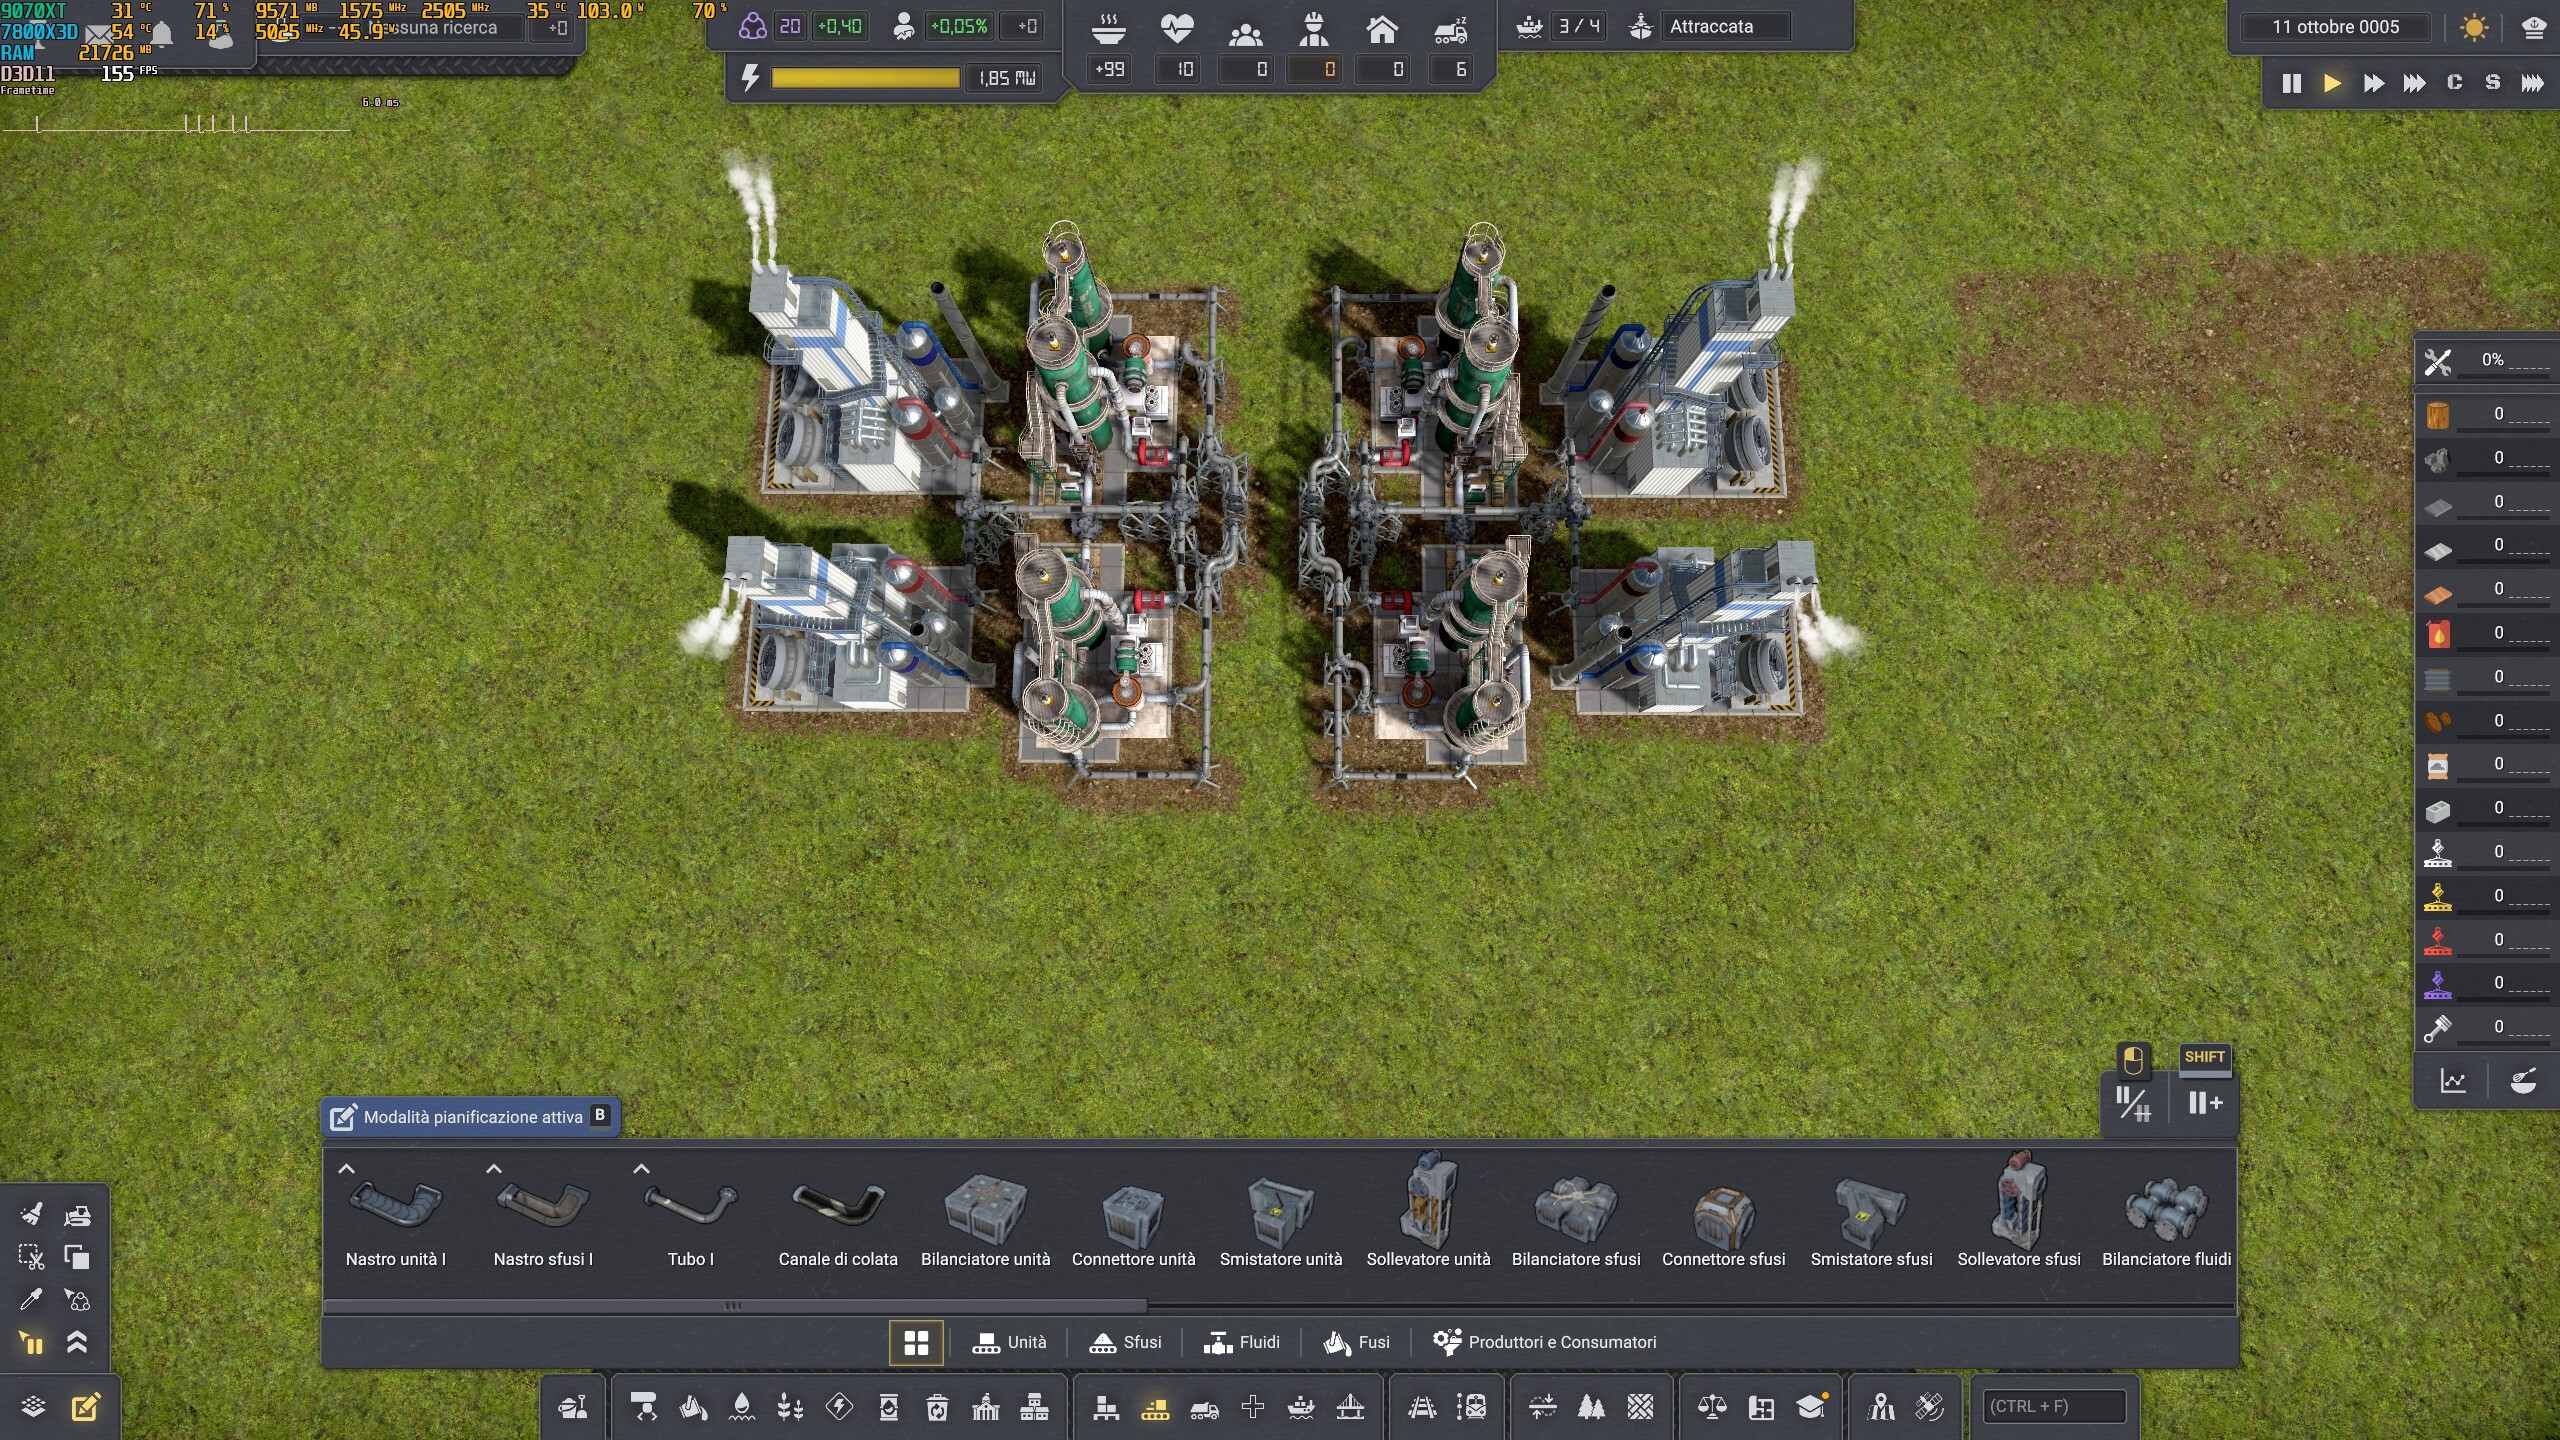The image size is (2560, 1440).
Task: Open the research graduation cap menu
Action: pos(1811,1408)
